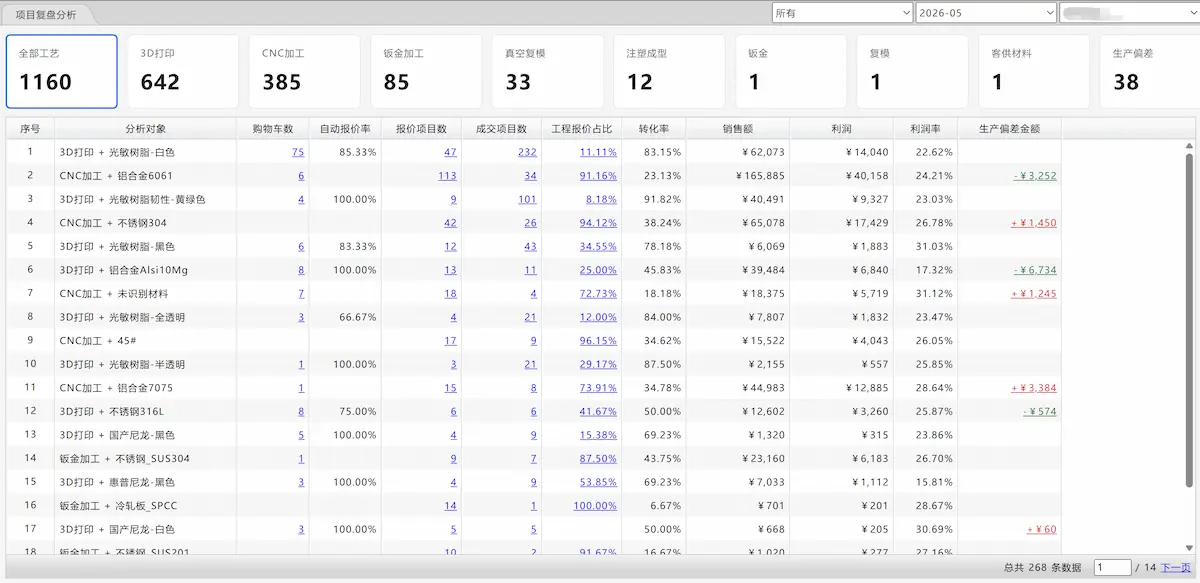
Task: Open the 29.17% link for 光敏树脂-半透明
Action: point(598,364)
